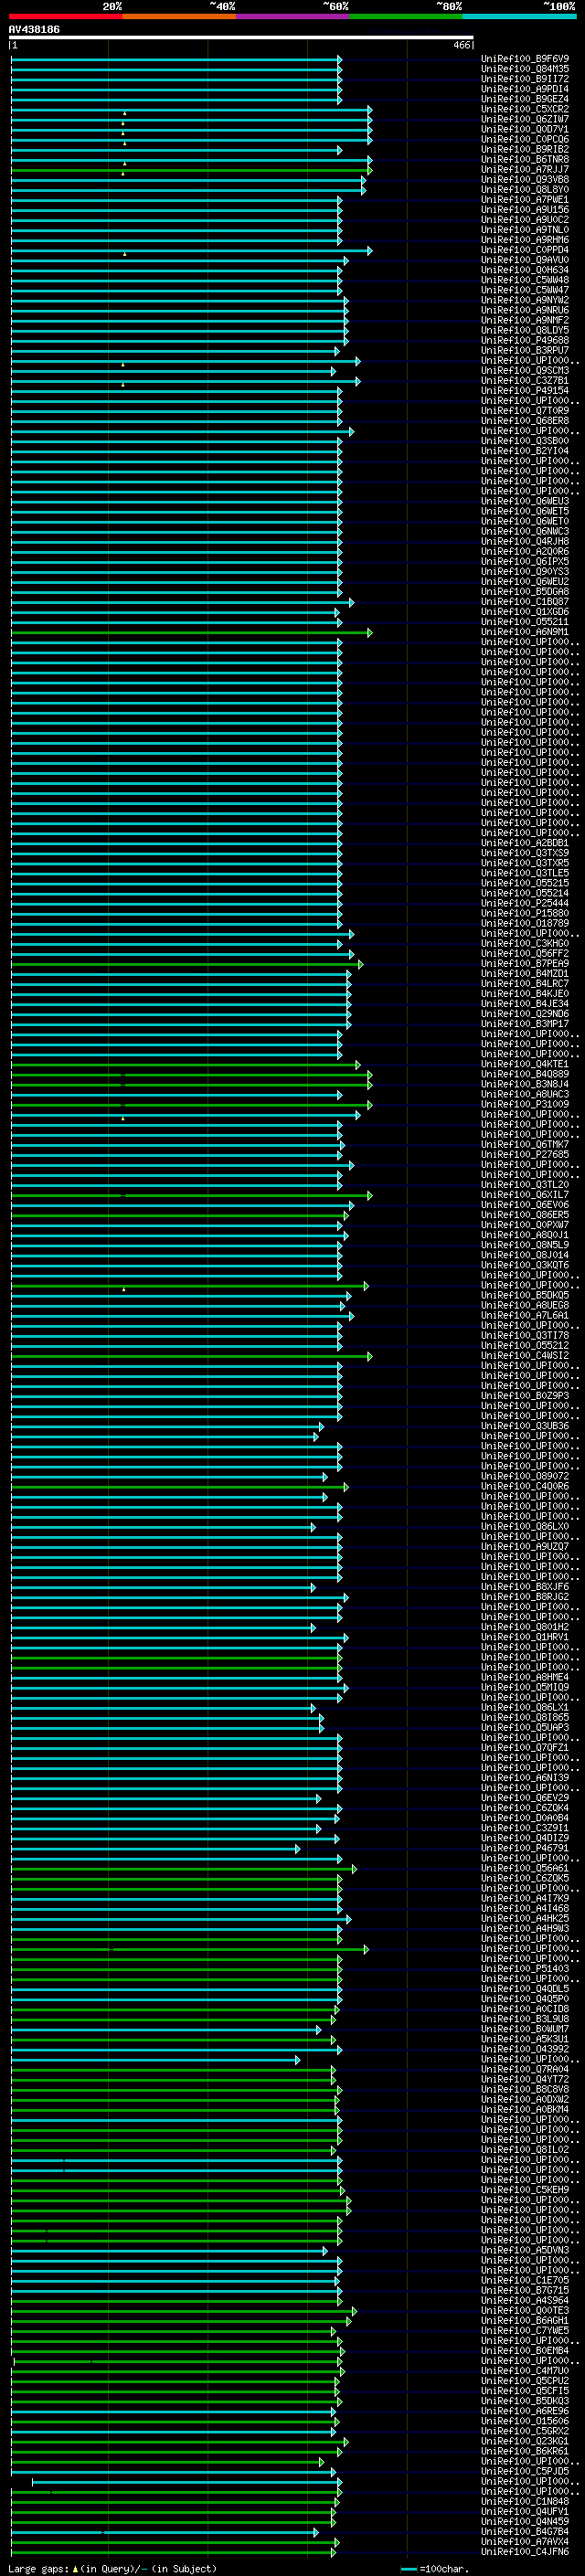Screen dimensions: 585x2576
Task: Select the UniRef100_B3RPU7 label
Action: 525,350
